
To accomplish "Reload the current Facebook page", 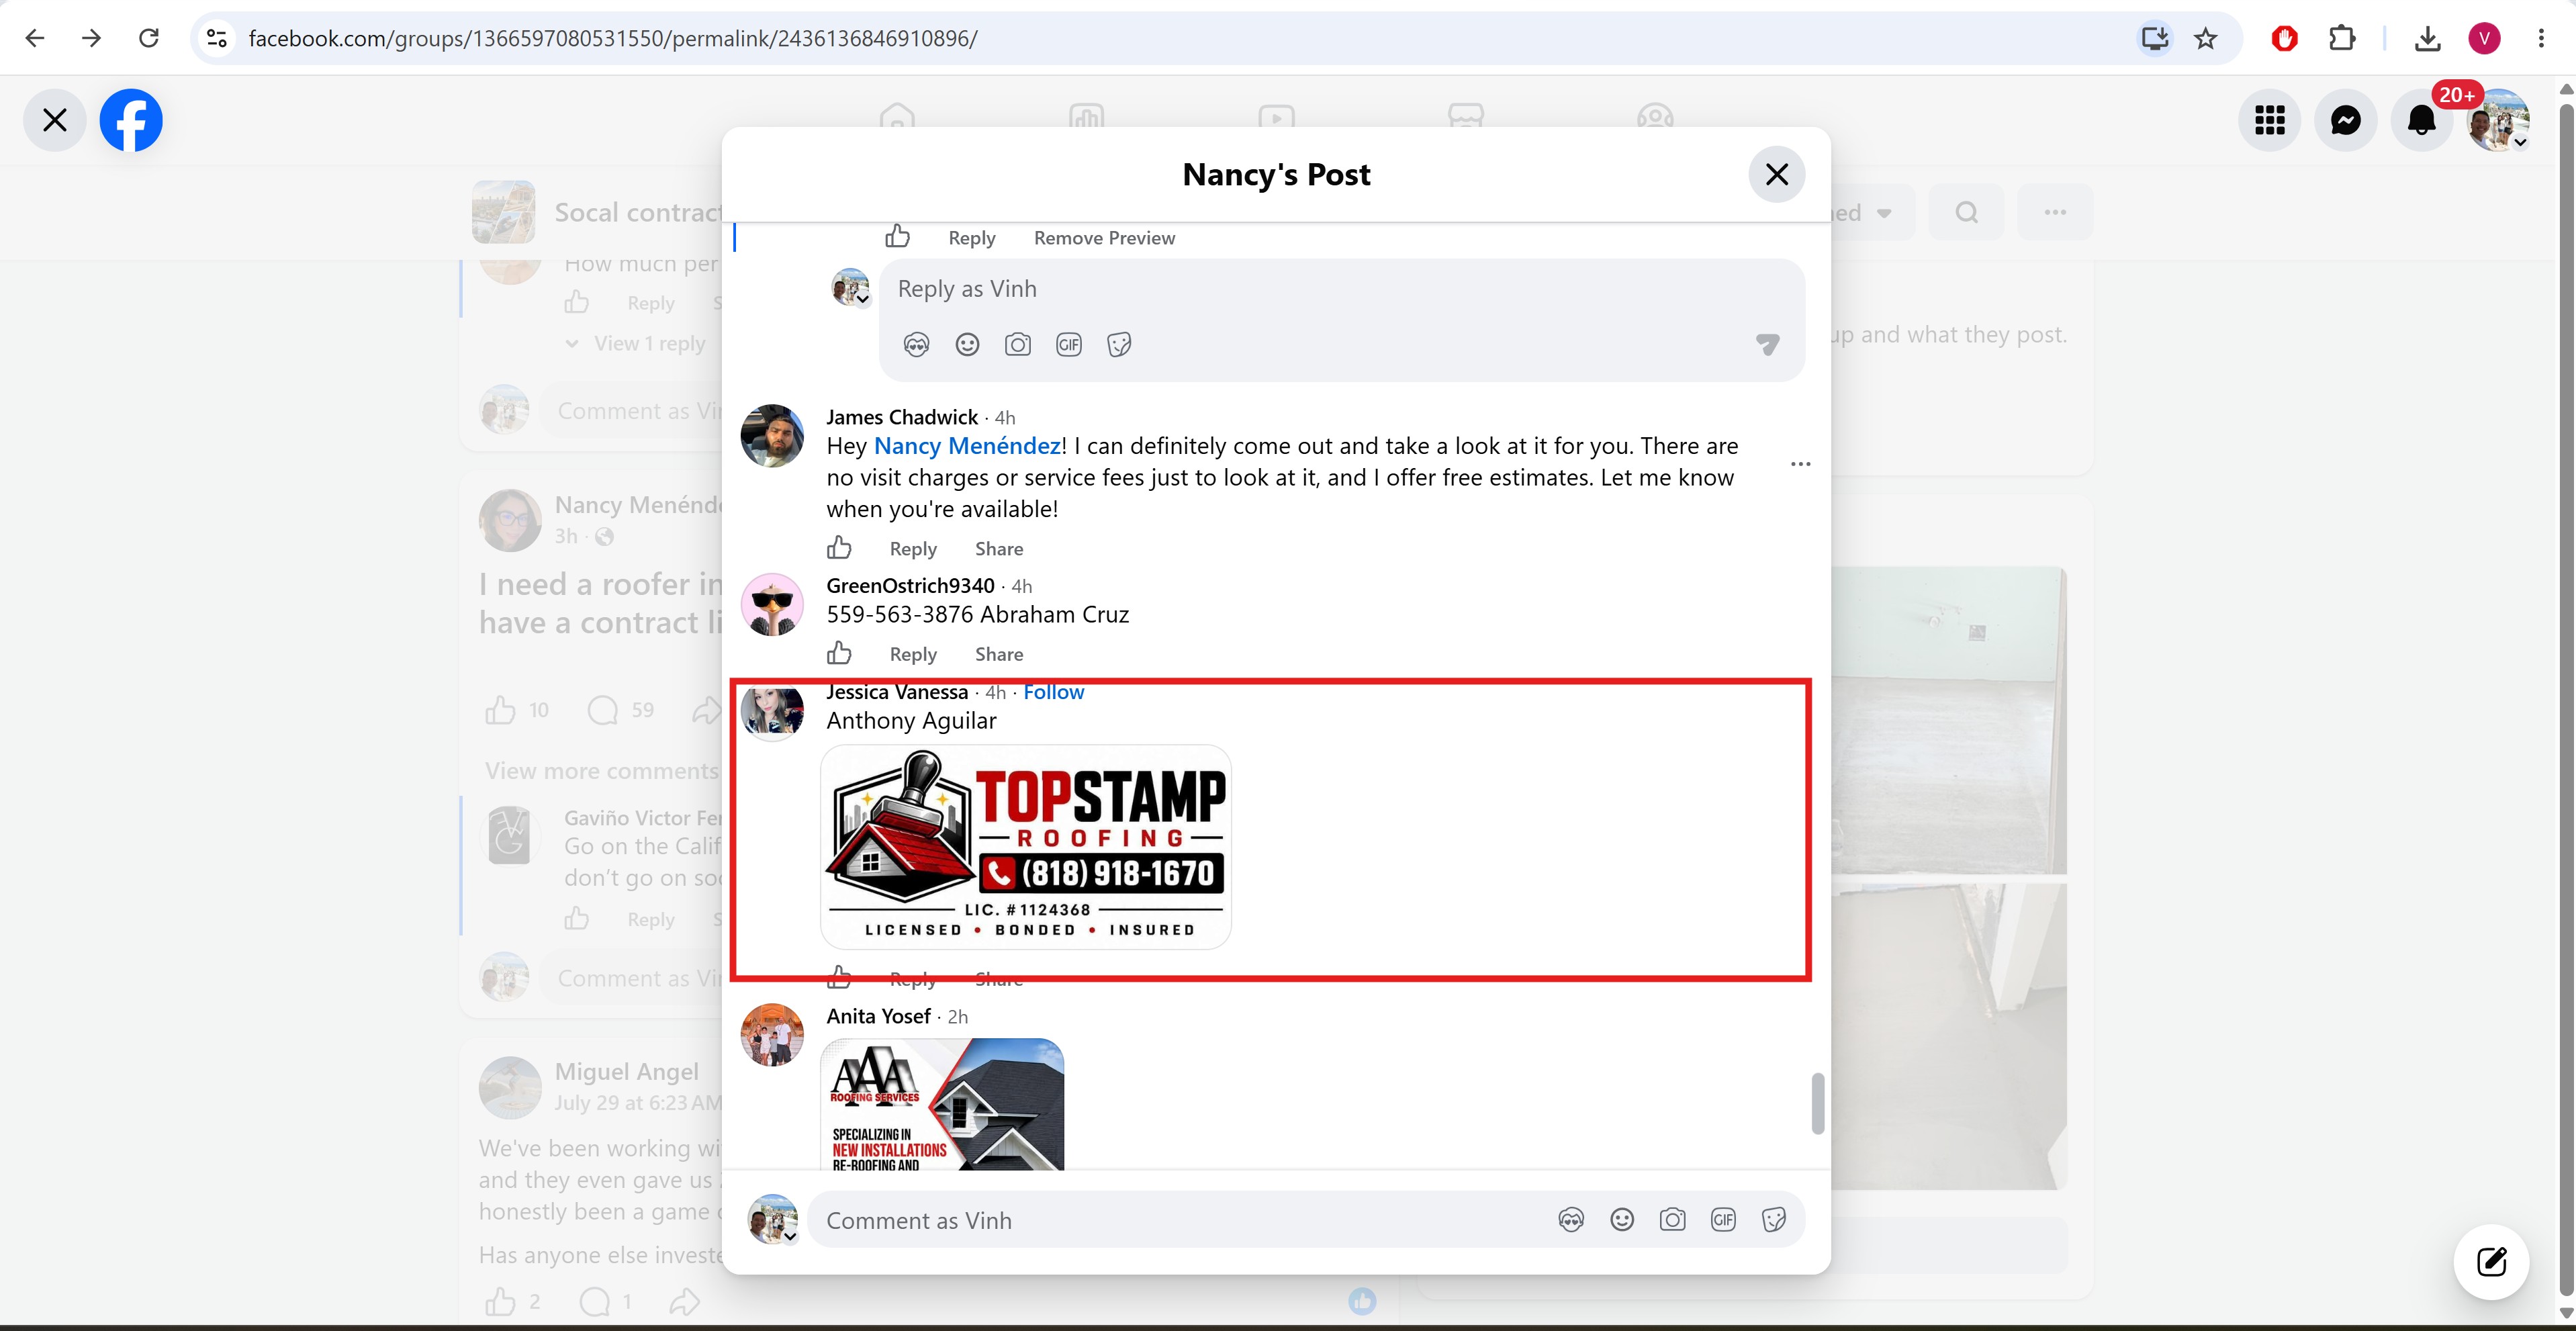I will click(x=149, y=38).
